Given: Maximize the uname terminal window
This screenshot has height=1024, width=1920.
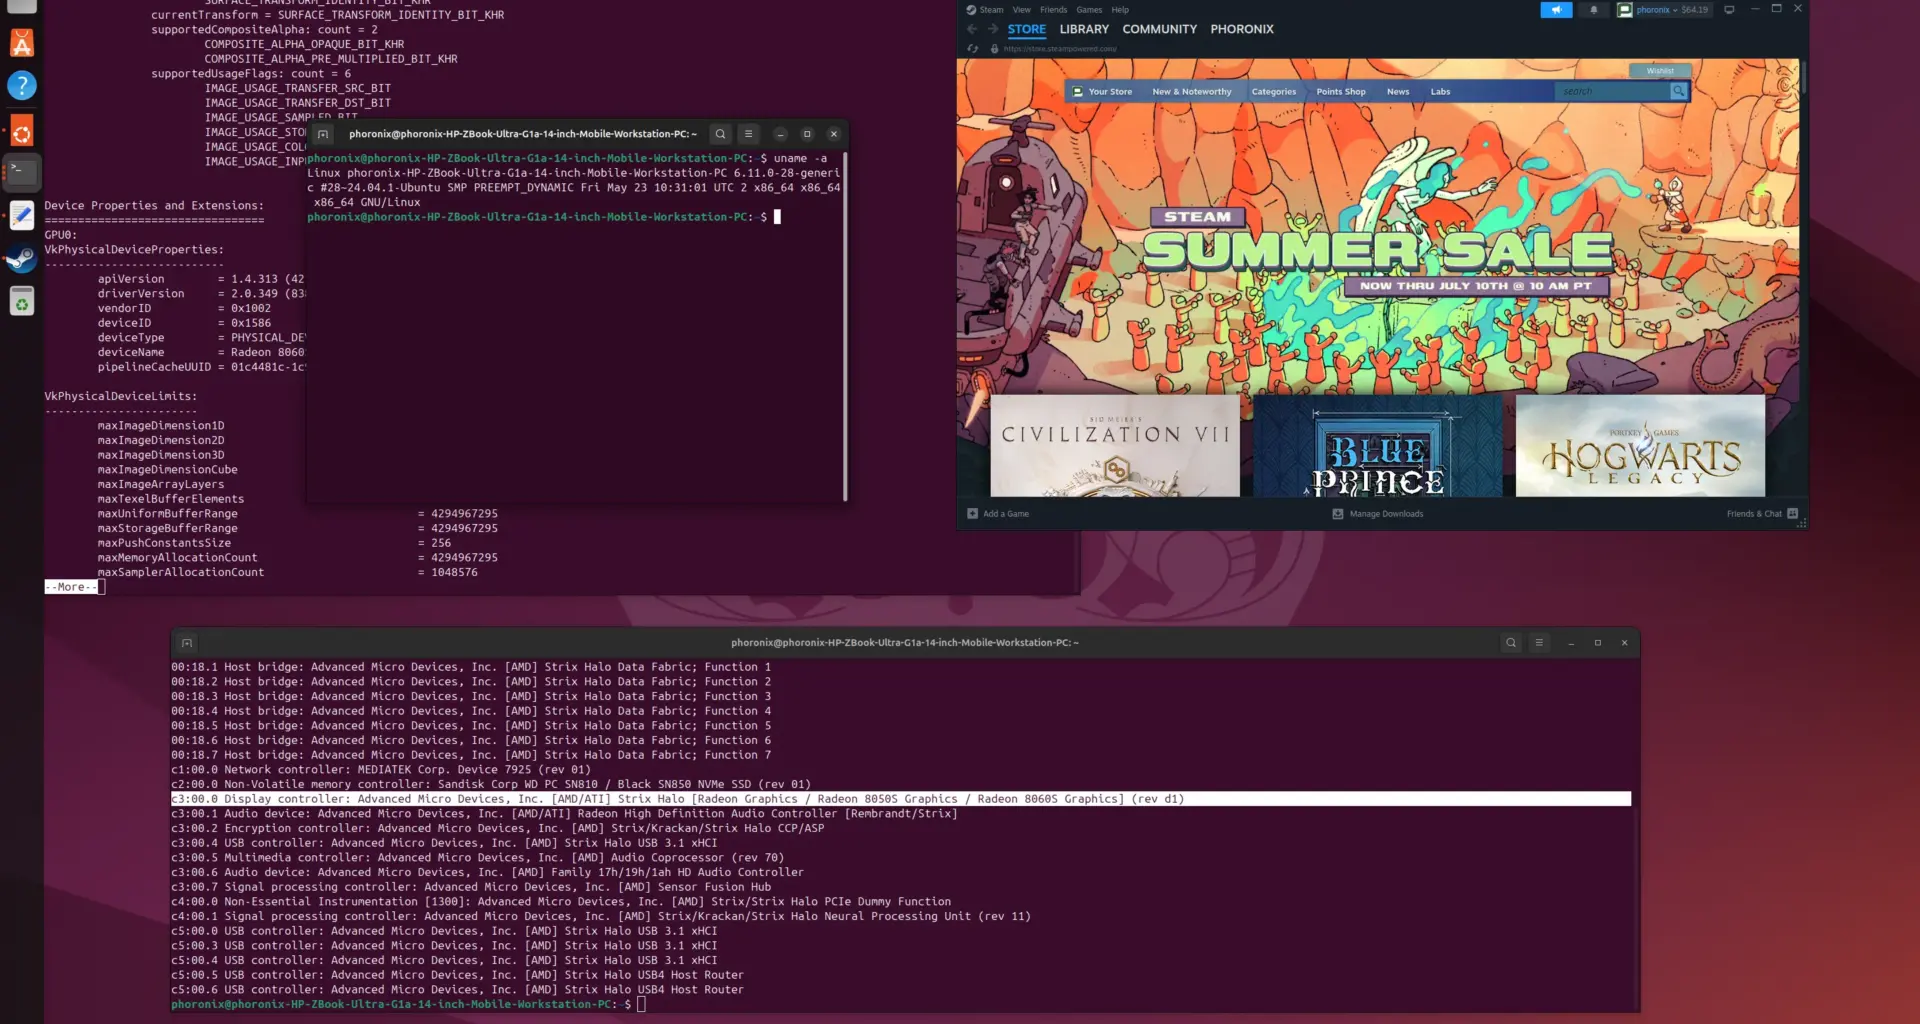Looking at the screenshot, I should click(x=807, y=134).
